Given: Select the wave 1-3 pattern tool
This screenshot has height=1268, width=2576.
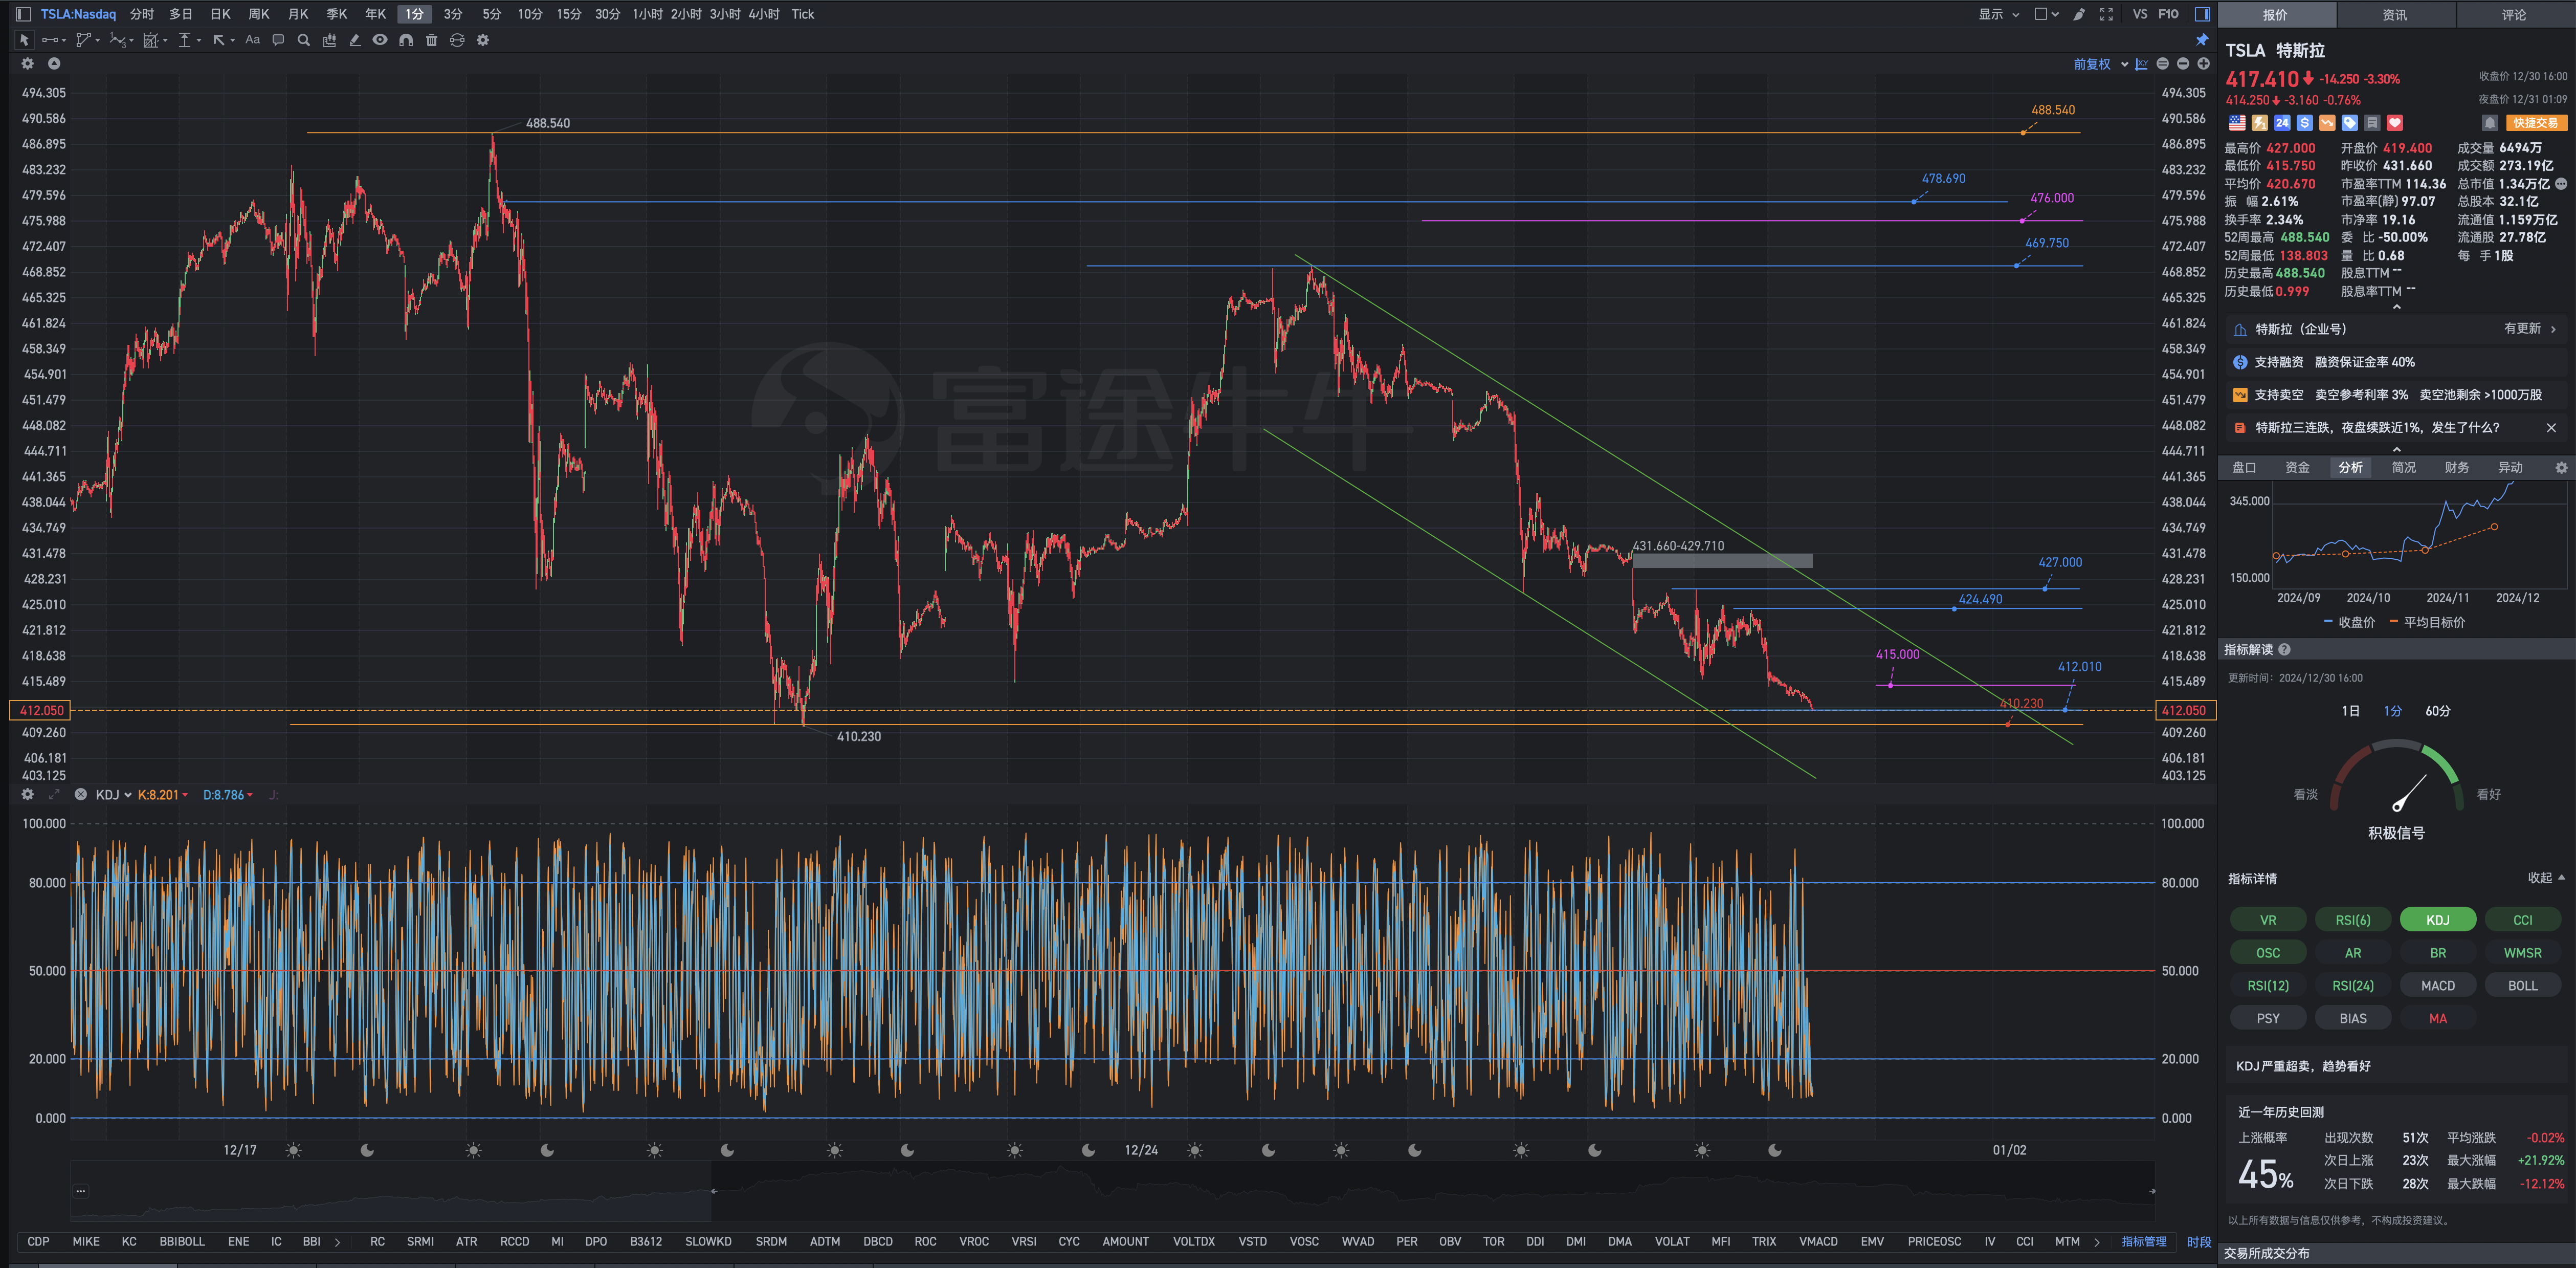Looking at the screenshot, I should pos(119,40).
